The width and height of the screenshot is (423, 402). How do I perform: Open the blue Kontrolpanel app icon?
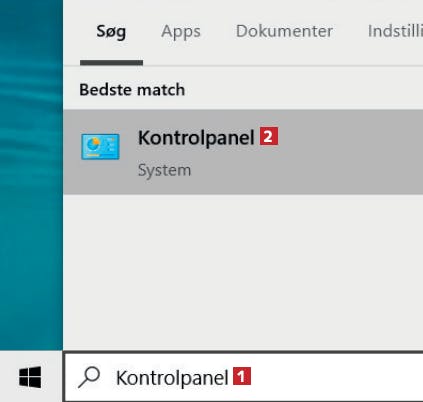100,147
